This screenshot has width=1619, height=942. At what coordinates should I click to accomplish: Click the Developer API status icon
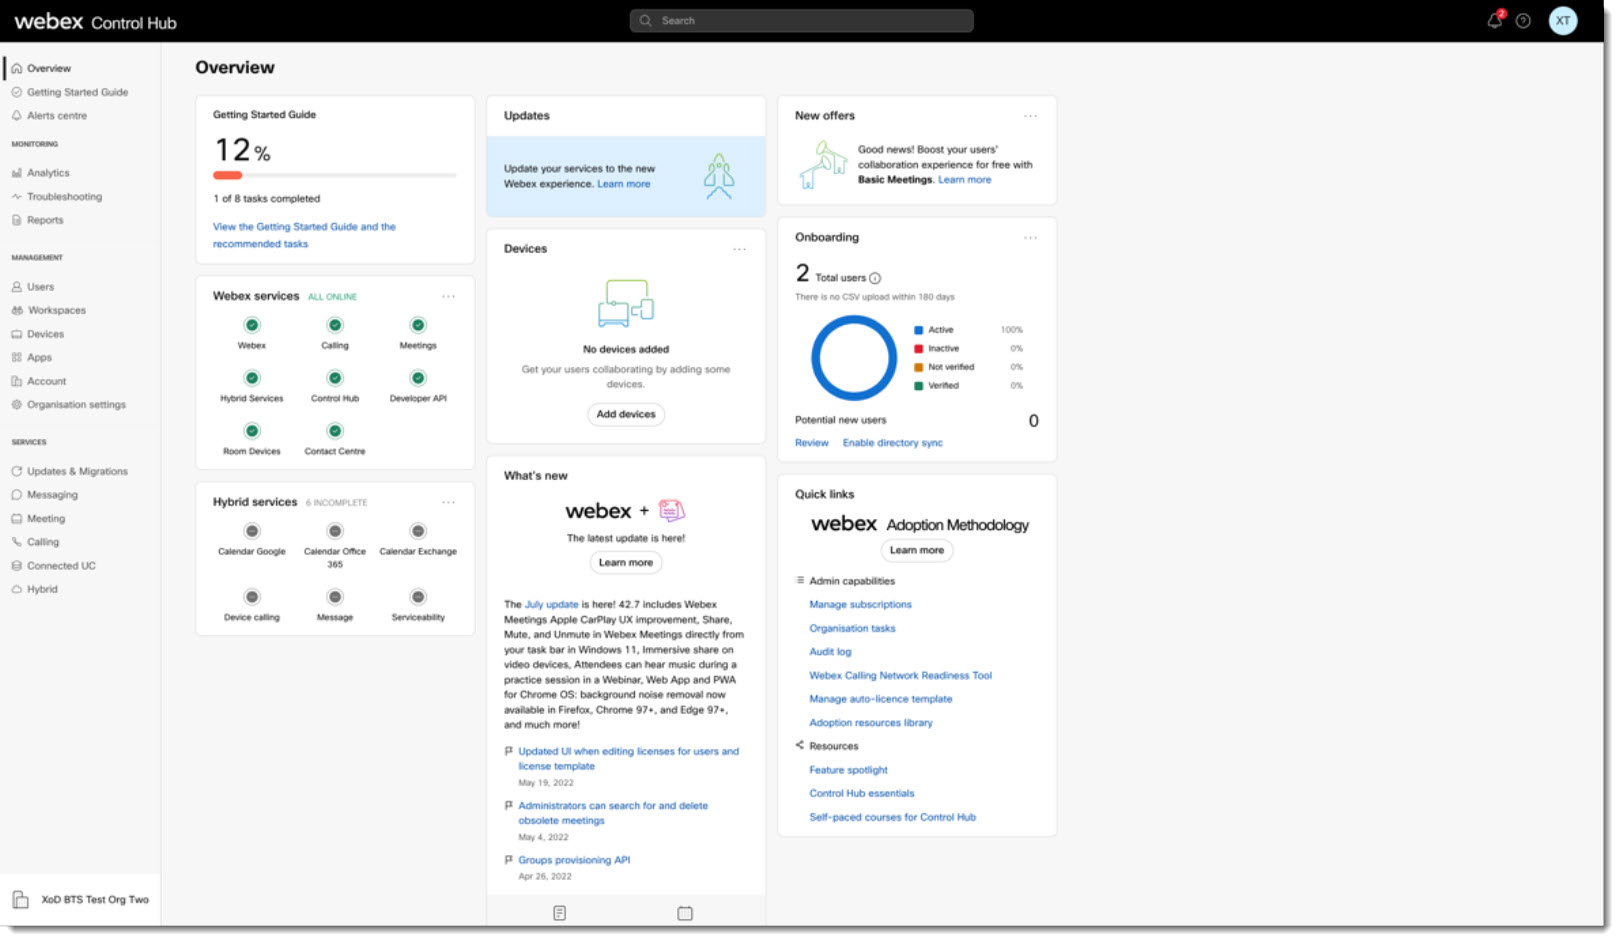[418, 378]
